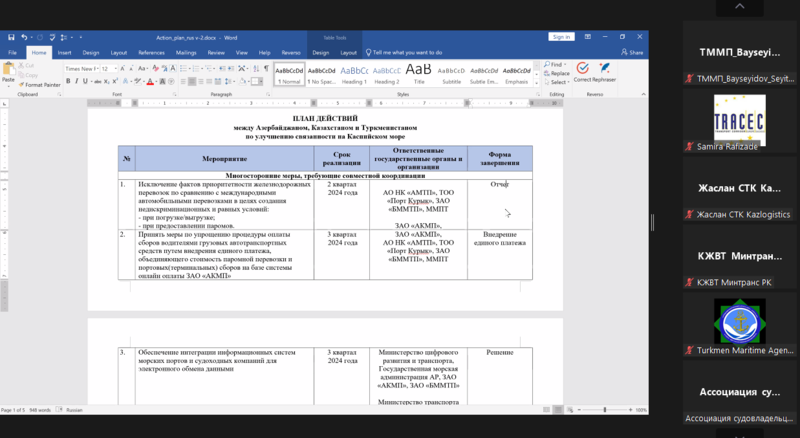Click Tell me what you want field
The width and height of the screenshot is (800, 438).
coord(404,52)
